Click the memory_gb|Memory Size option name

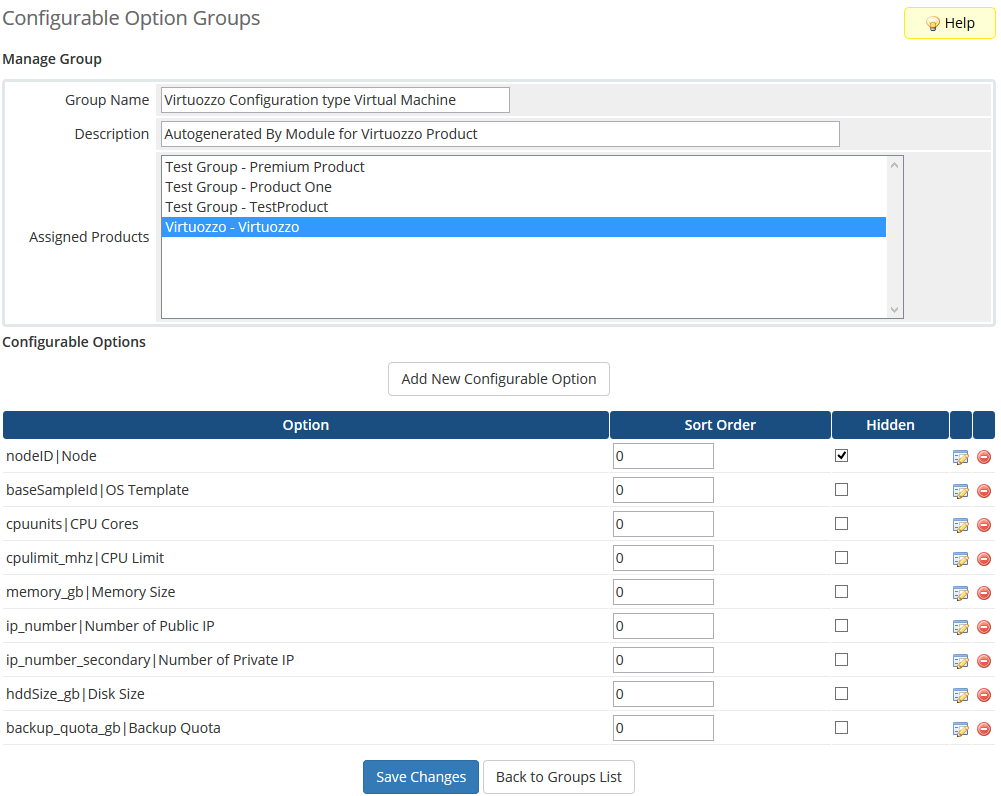pos(91,592)
